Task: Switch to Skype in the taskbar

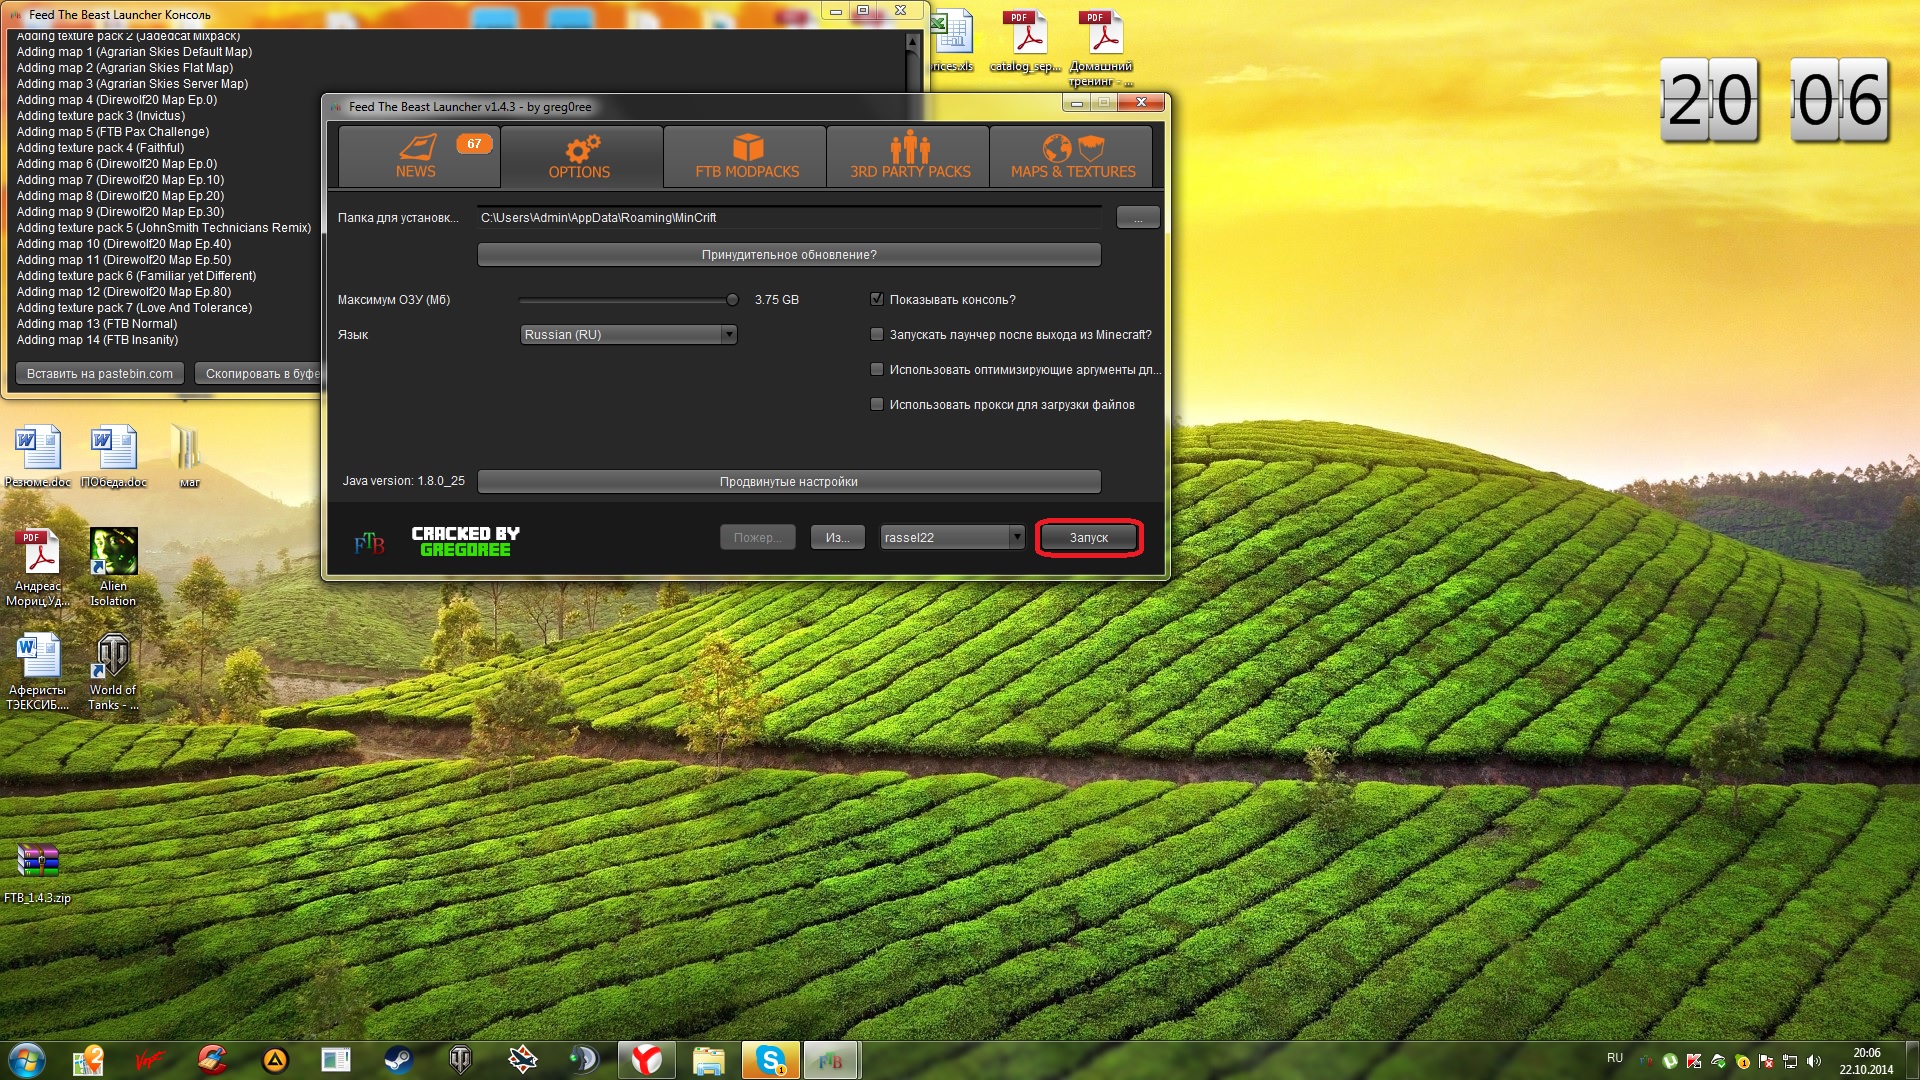Action: 771,1060
